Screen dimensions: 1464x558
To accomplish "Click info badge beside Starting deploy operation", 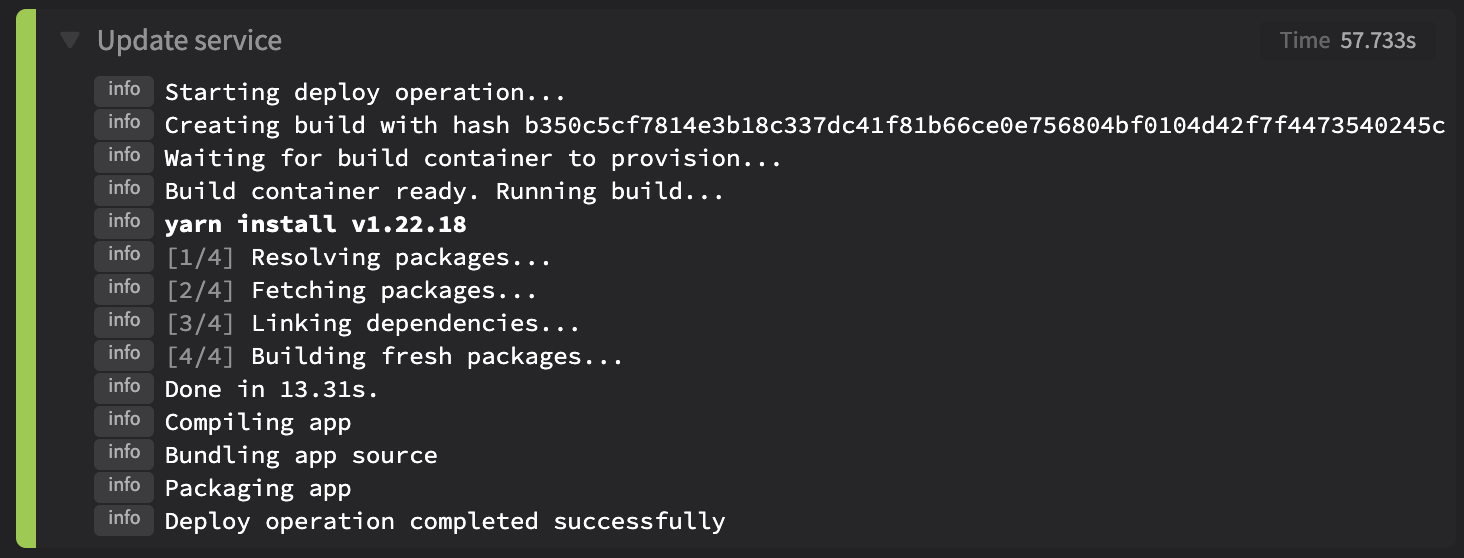I will coord(124,91).
